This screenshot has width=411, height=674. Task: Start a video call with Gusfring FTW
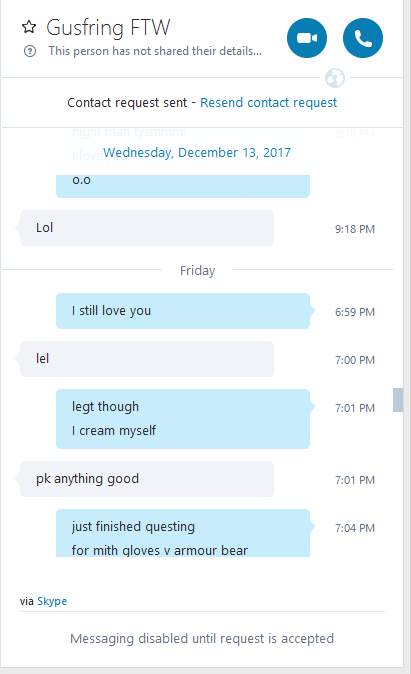click(x=307, y=38)
